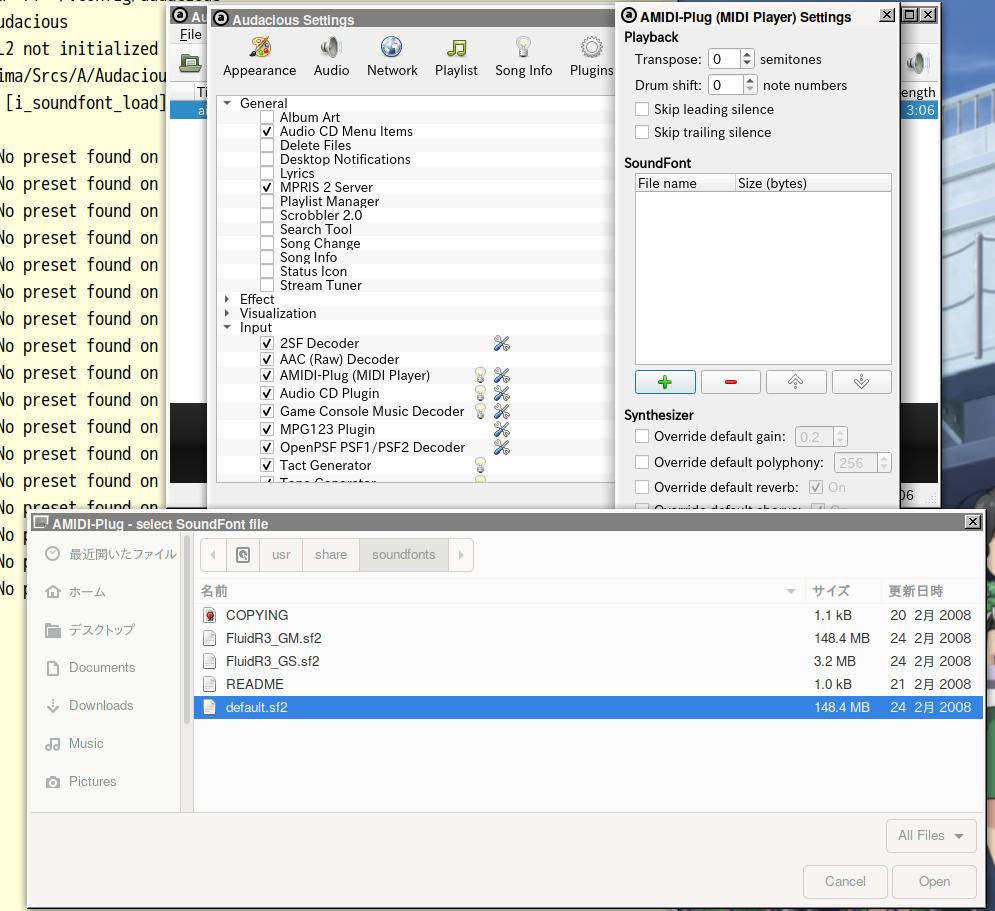
Task: Open Pictures folder in sidebar
Action: [81, 782]
